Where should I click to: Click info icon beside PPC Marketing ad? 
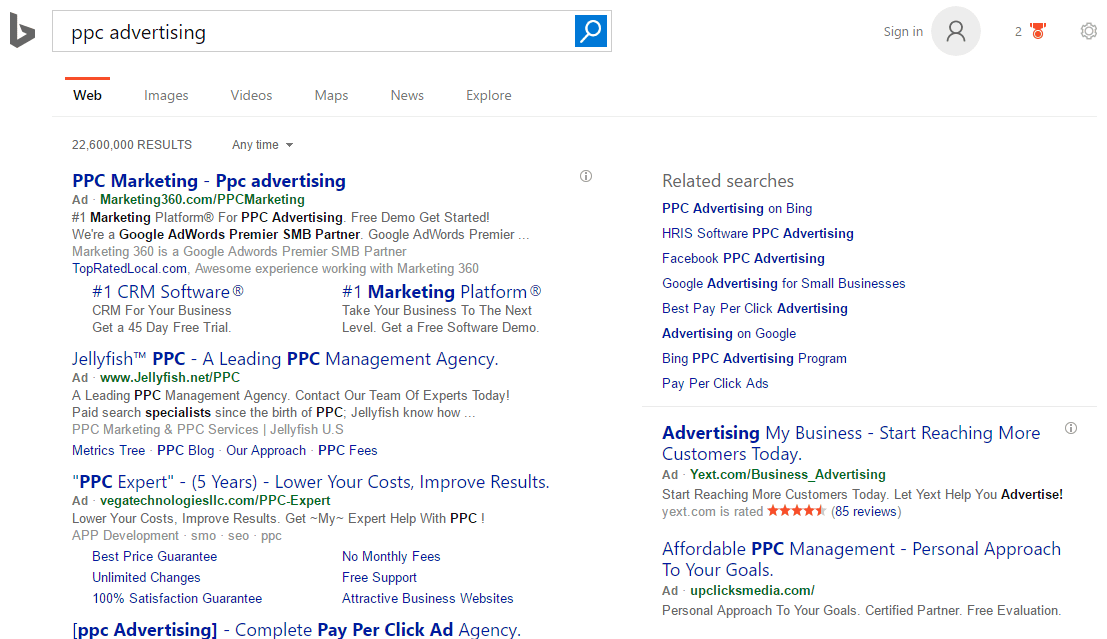[x=586, y=177]
